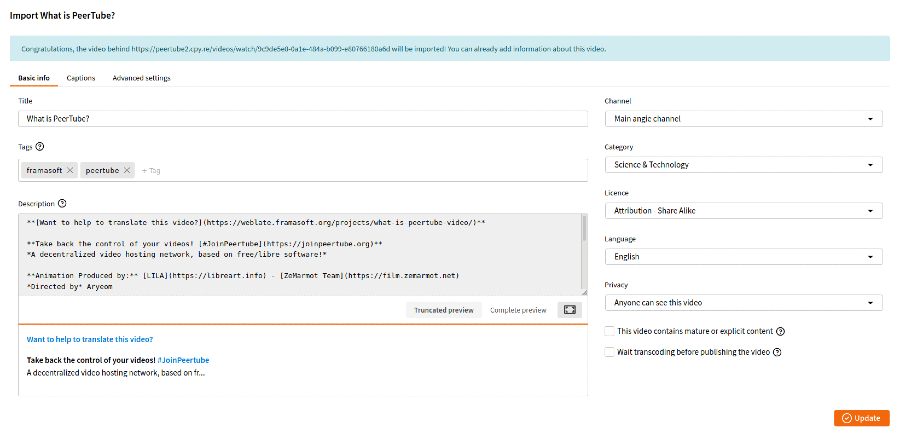
Task: Open wait transcoding help icon
Action: point(777,352)
